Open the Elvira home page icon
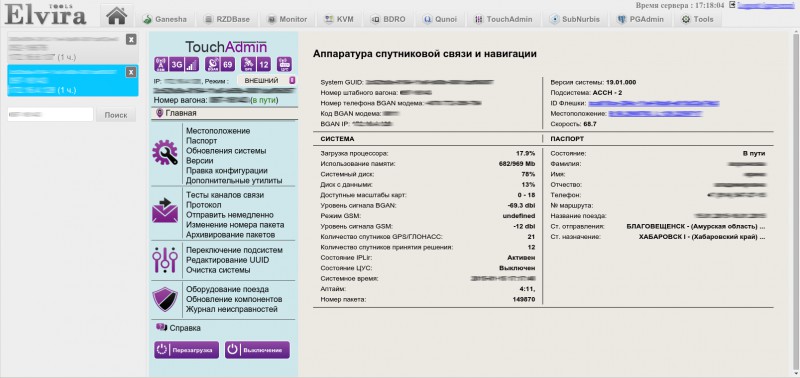This screenshot has width=800, height=378. 116,15
